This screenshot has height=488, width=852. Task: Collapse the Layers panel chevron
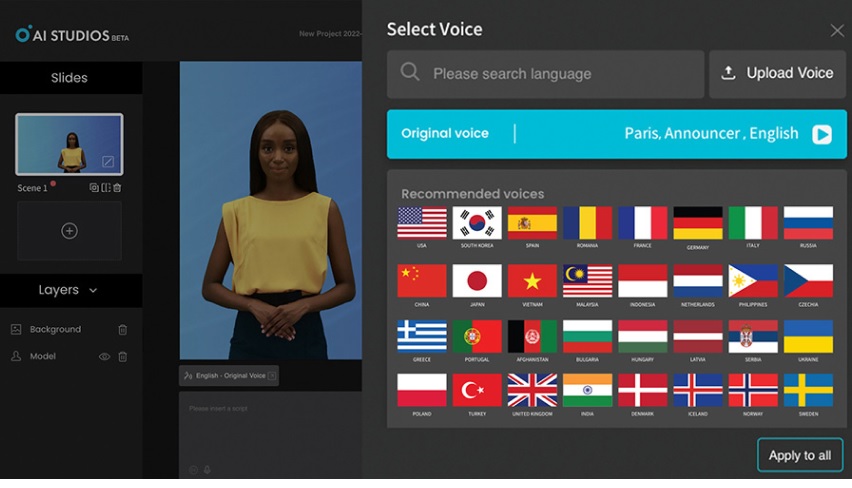click(x=93, y=290)
